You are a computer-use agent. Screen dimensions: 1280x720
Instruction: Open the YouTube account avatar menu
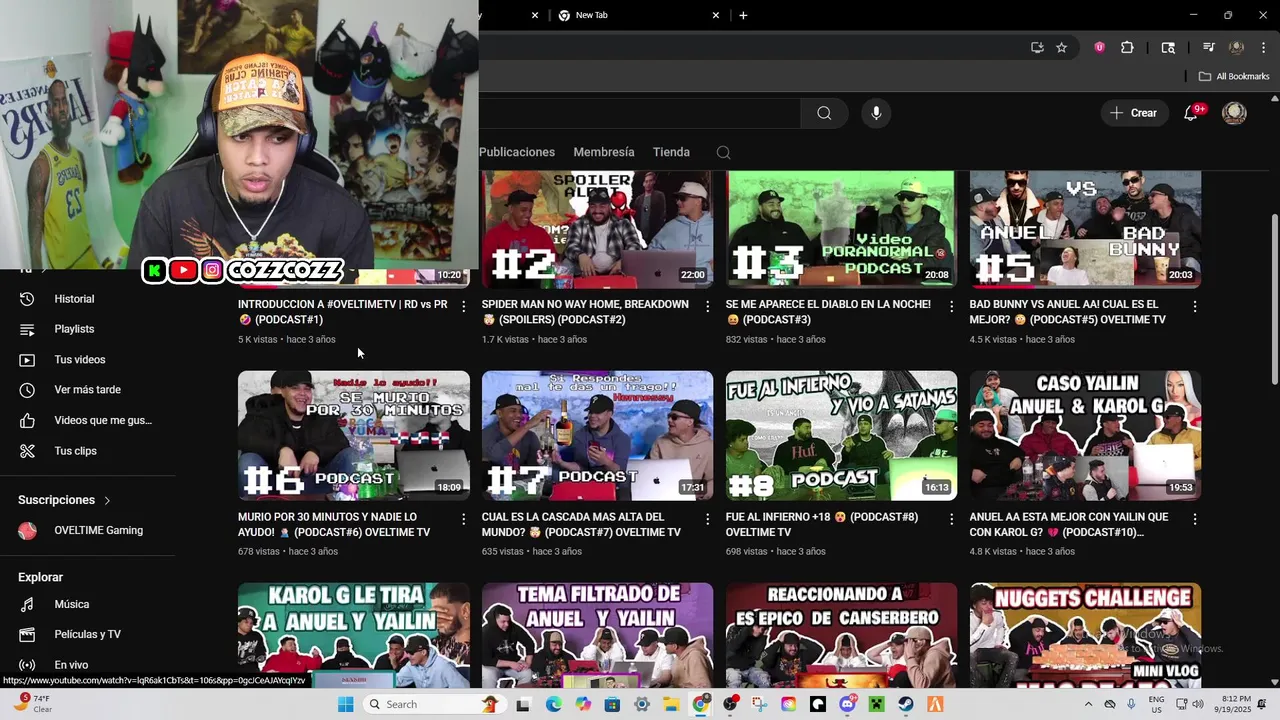coord(1234,113)
